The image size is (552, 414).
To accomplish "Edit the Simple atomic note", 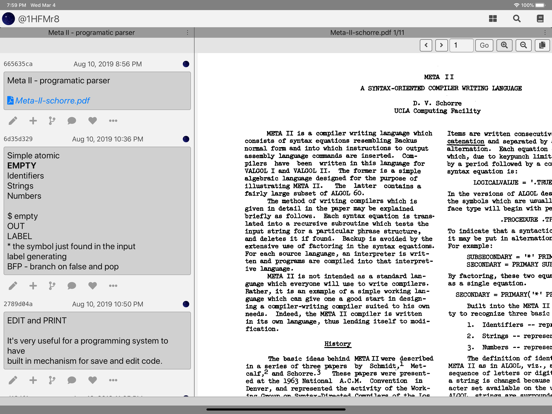I will [13, 286].
